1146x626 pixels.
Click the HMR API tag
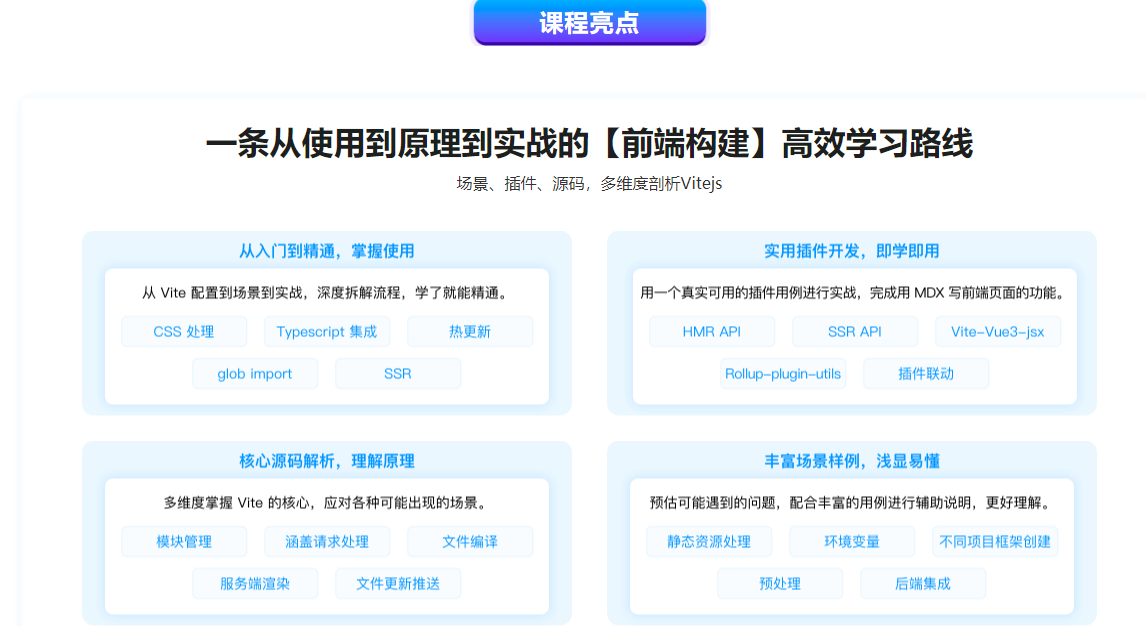(712, 331)
